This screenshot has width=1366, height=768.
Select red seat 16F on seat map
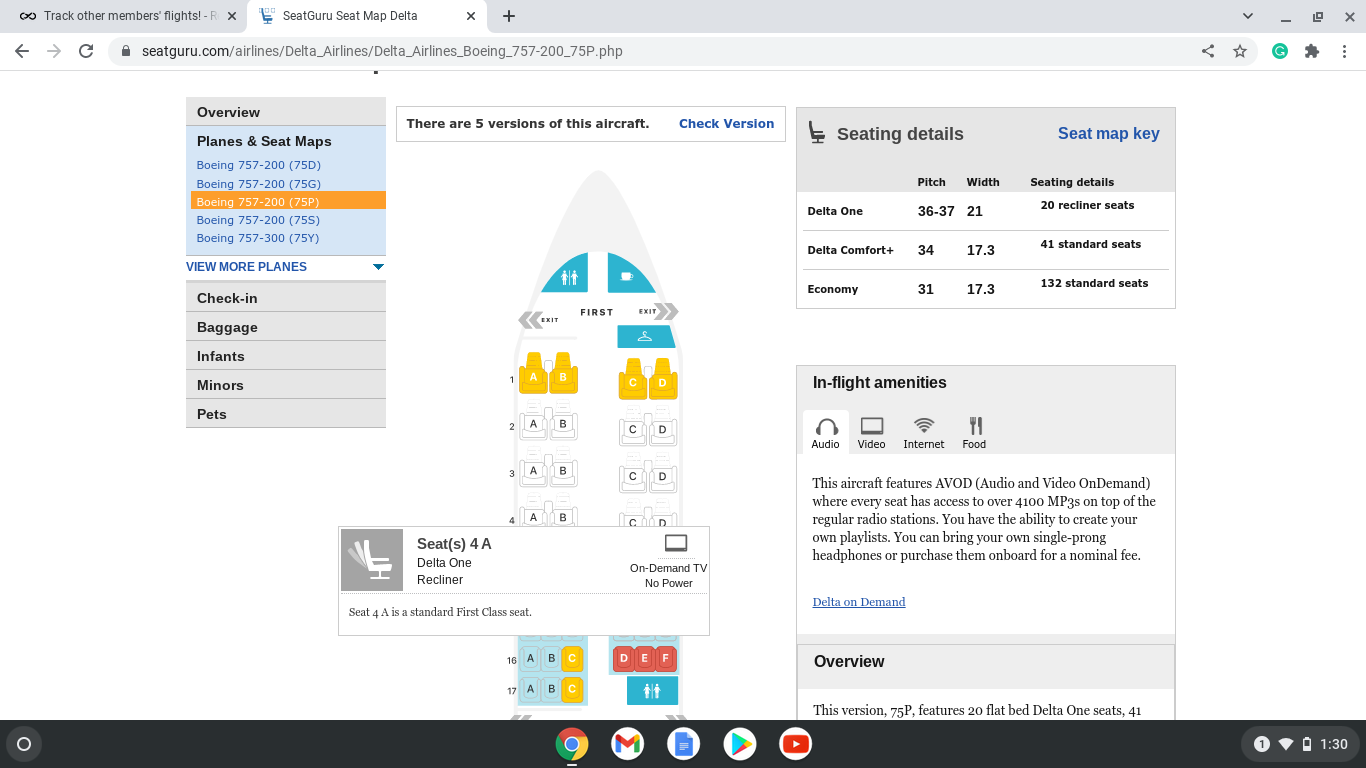[x=666, y=658]
